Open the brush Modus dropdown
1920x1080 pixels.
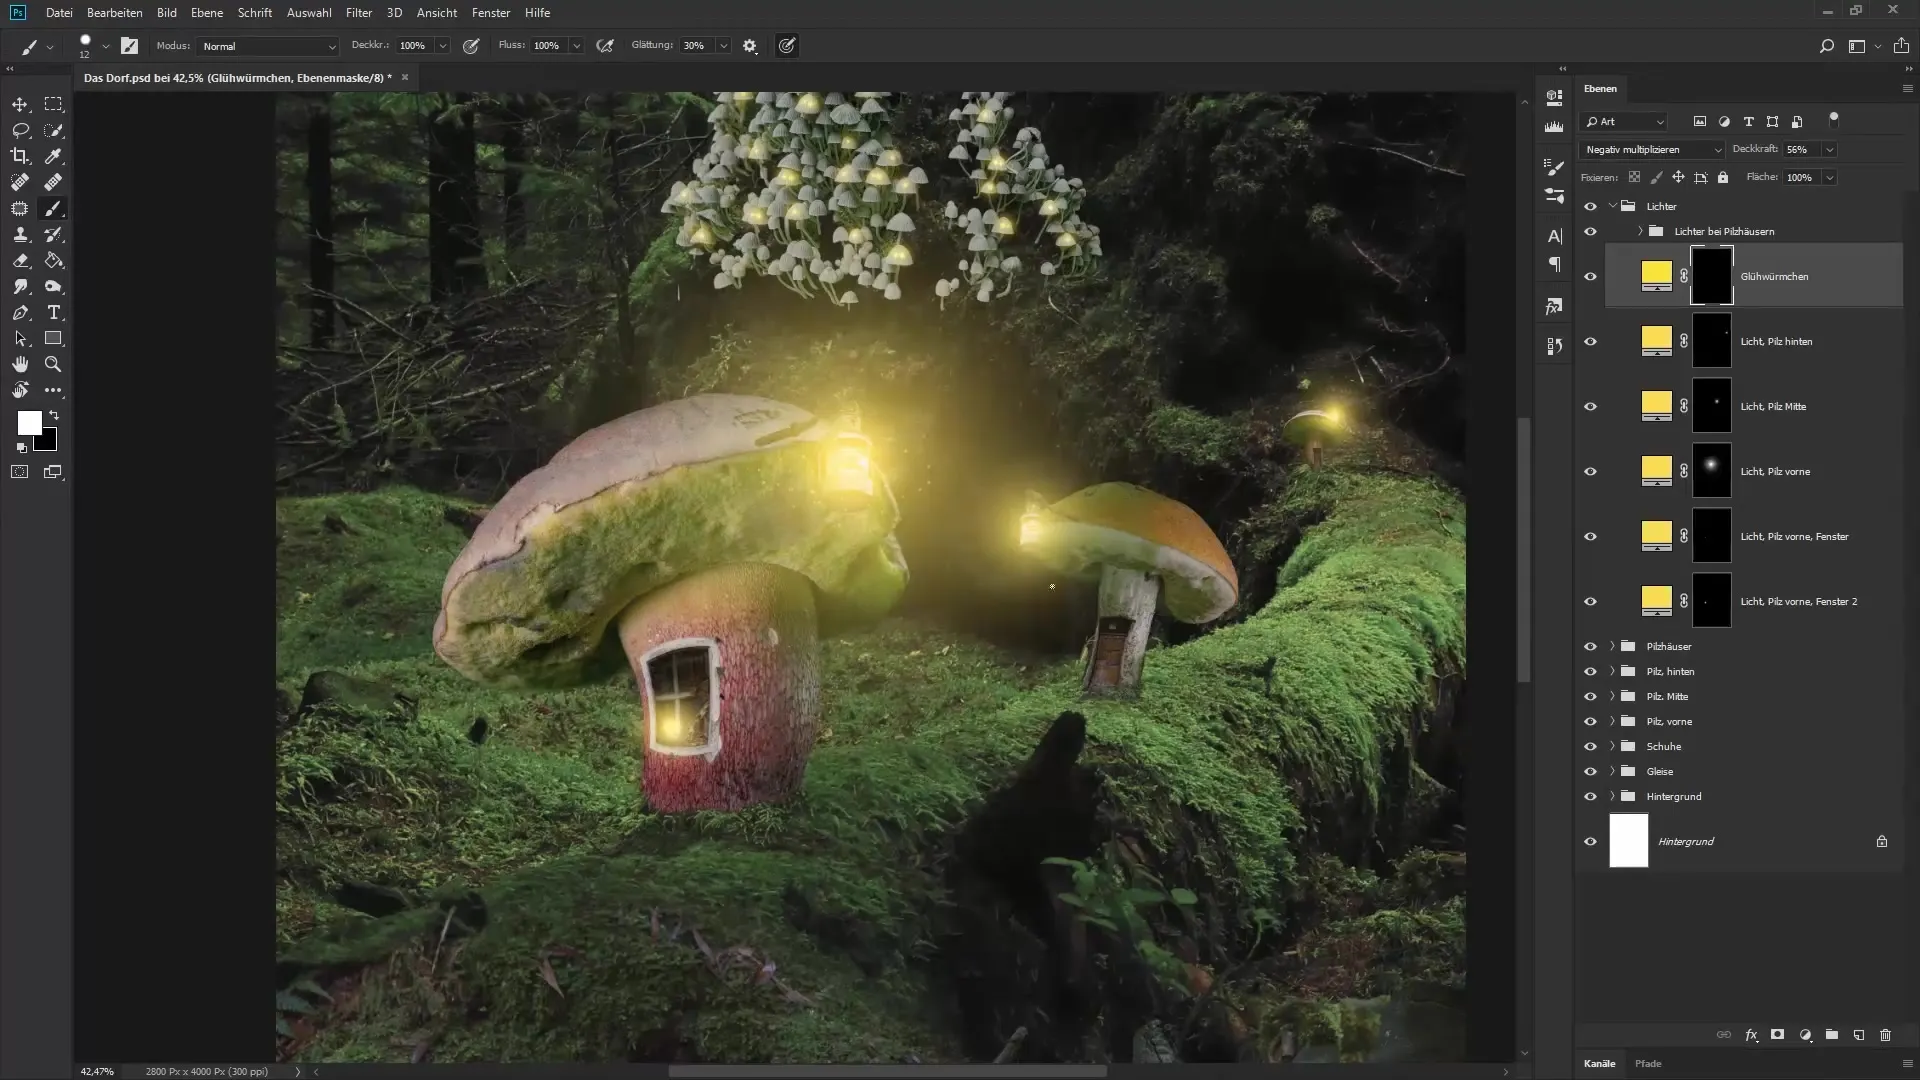click(x=268, y=46)
